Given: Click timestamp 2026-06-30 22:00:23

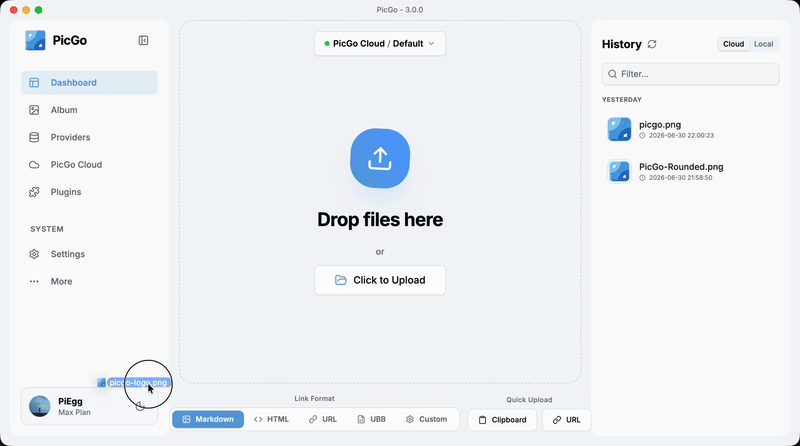Looking at the screenshot, I should coord(681,136).
